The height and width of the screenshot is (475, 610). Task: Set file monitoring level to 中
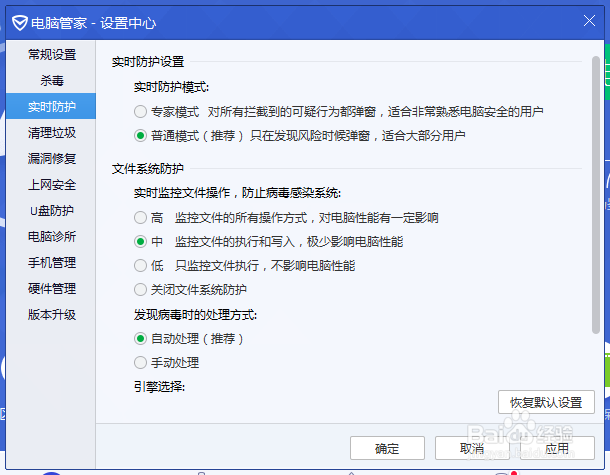click(140, 242)
